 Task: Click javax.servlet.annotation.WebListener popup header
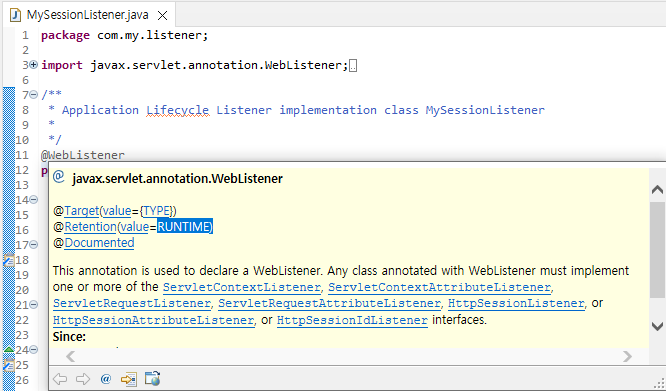point(178,179)
